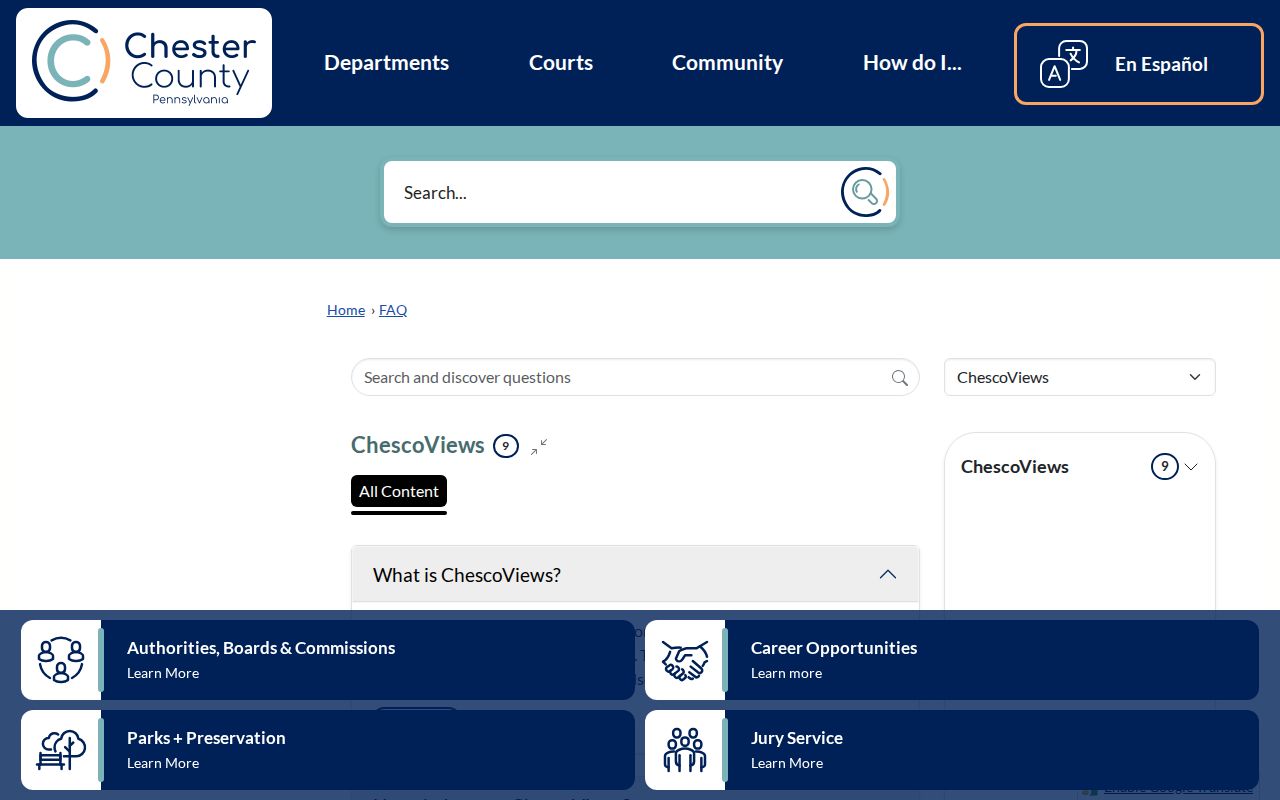Expand the ChescoViews sidebar chevron
1280x800 pixels.
[1191, 467]
